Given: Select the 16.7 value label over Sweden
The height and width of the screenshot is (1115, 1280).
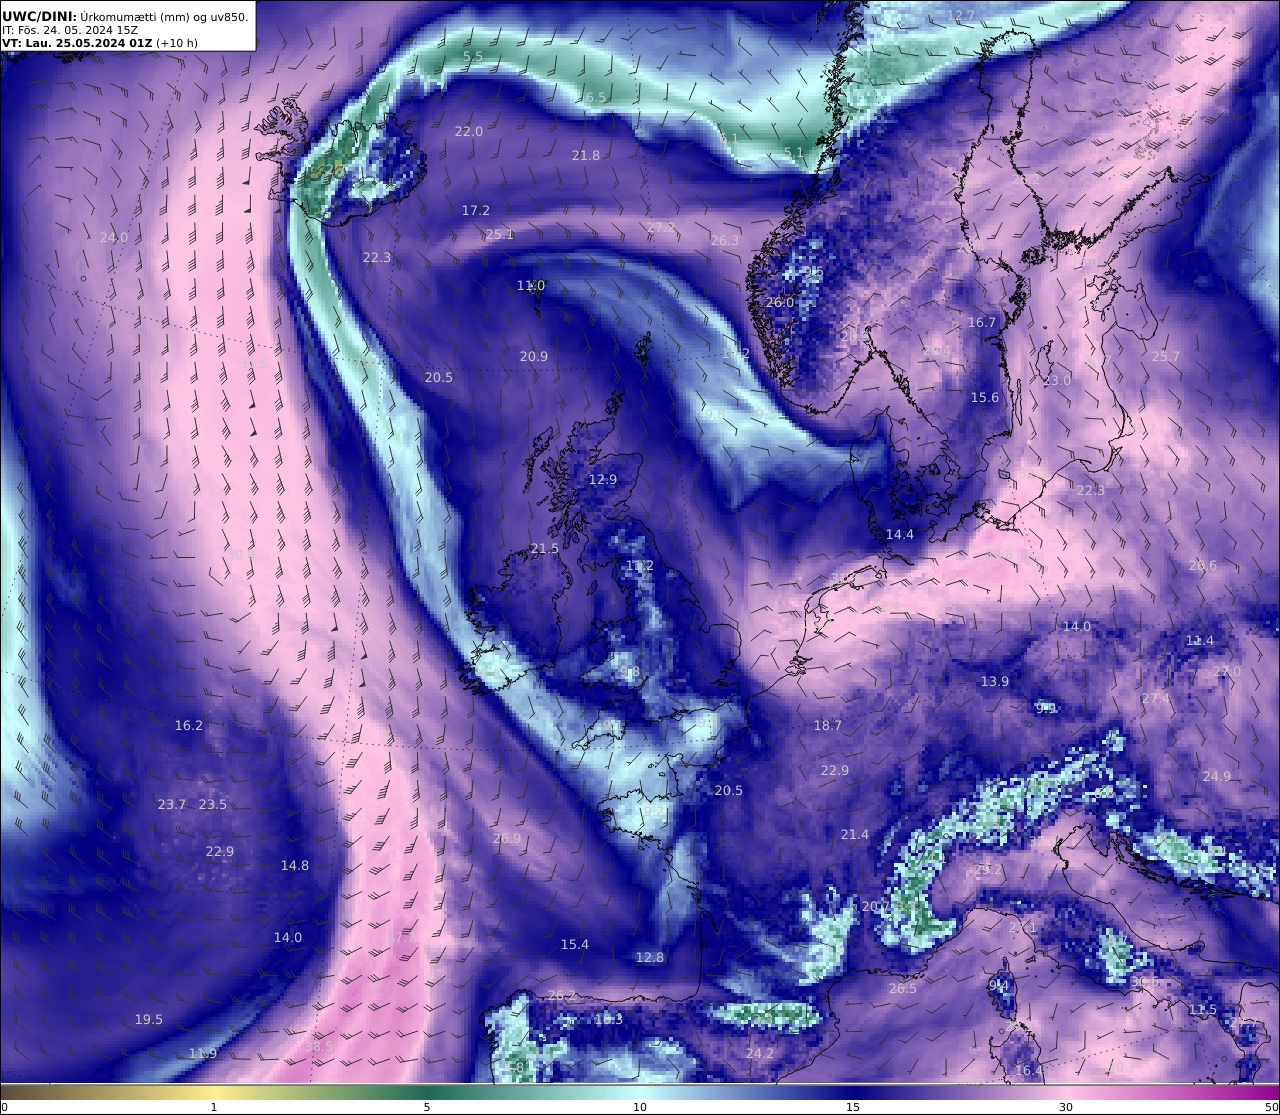Looking at the screenshot, I should point(982,323).
